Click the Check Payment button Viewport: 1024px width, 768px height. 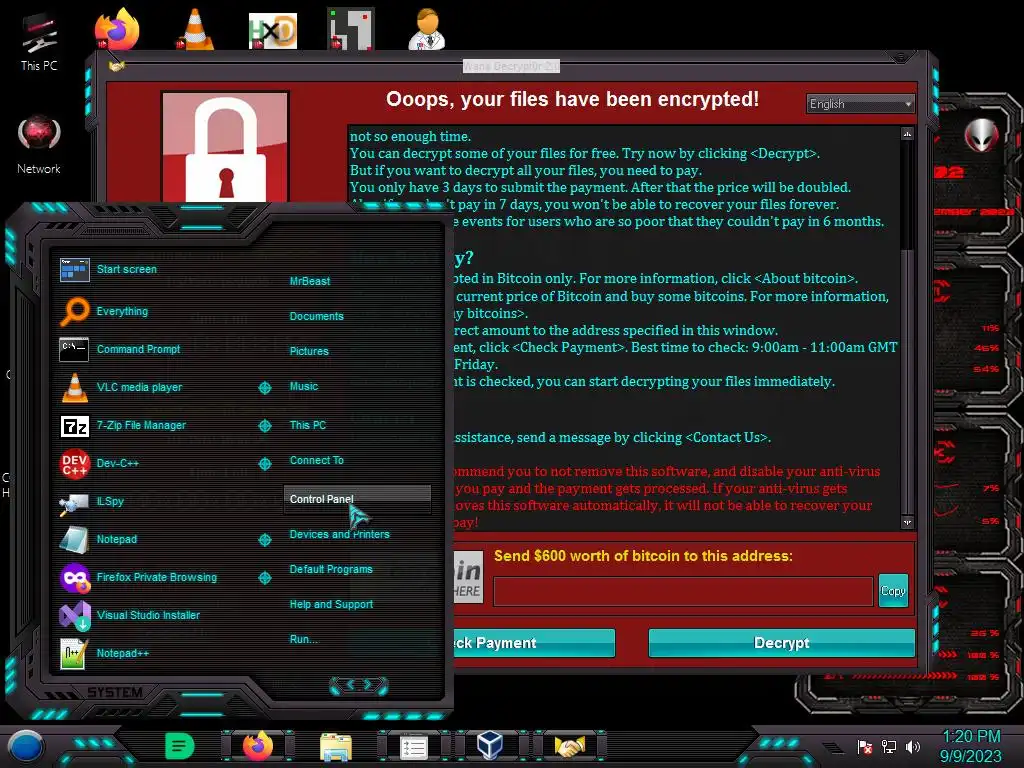pos(534,643)
